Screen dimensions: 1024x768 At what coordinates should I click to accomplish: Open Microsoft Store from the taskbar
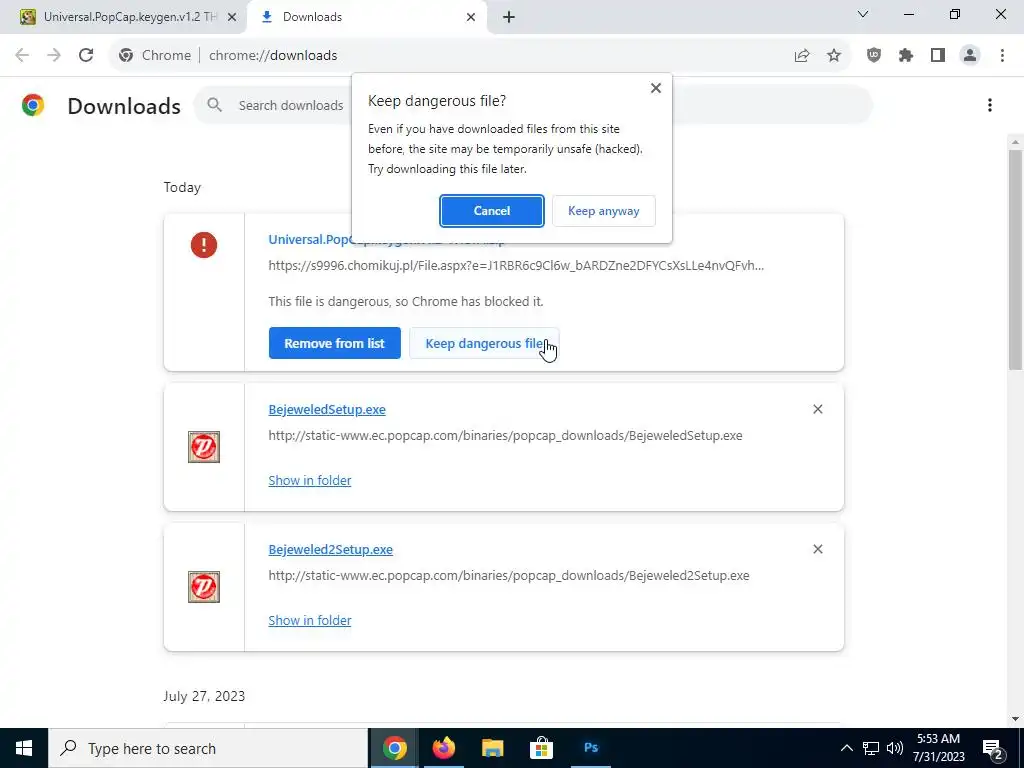[541, 748]
